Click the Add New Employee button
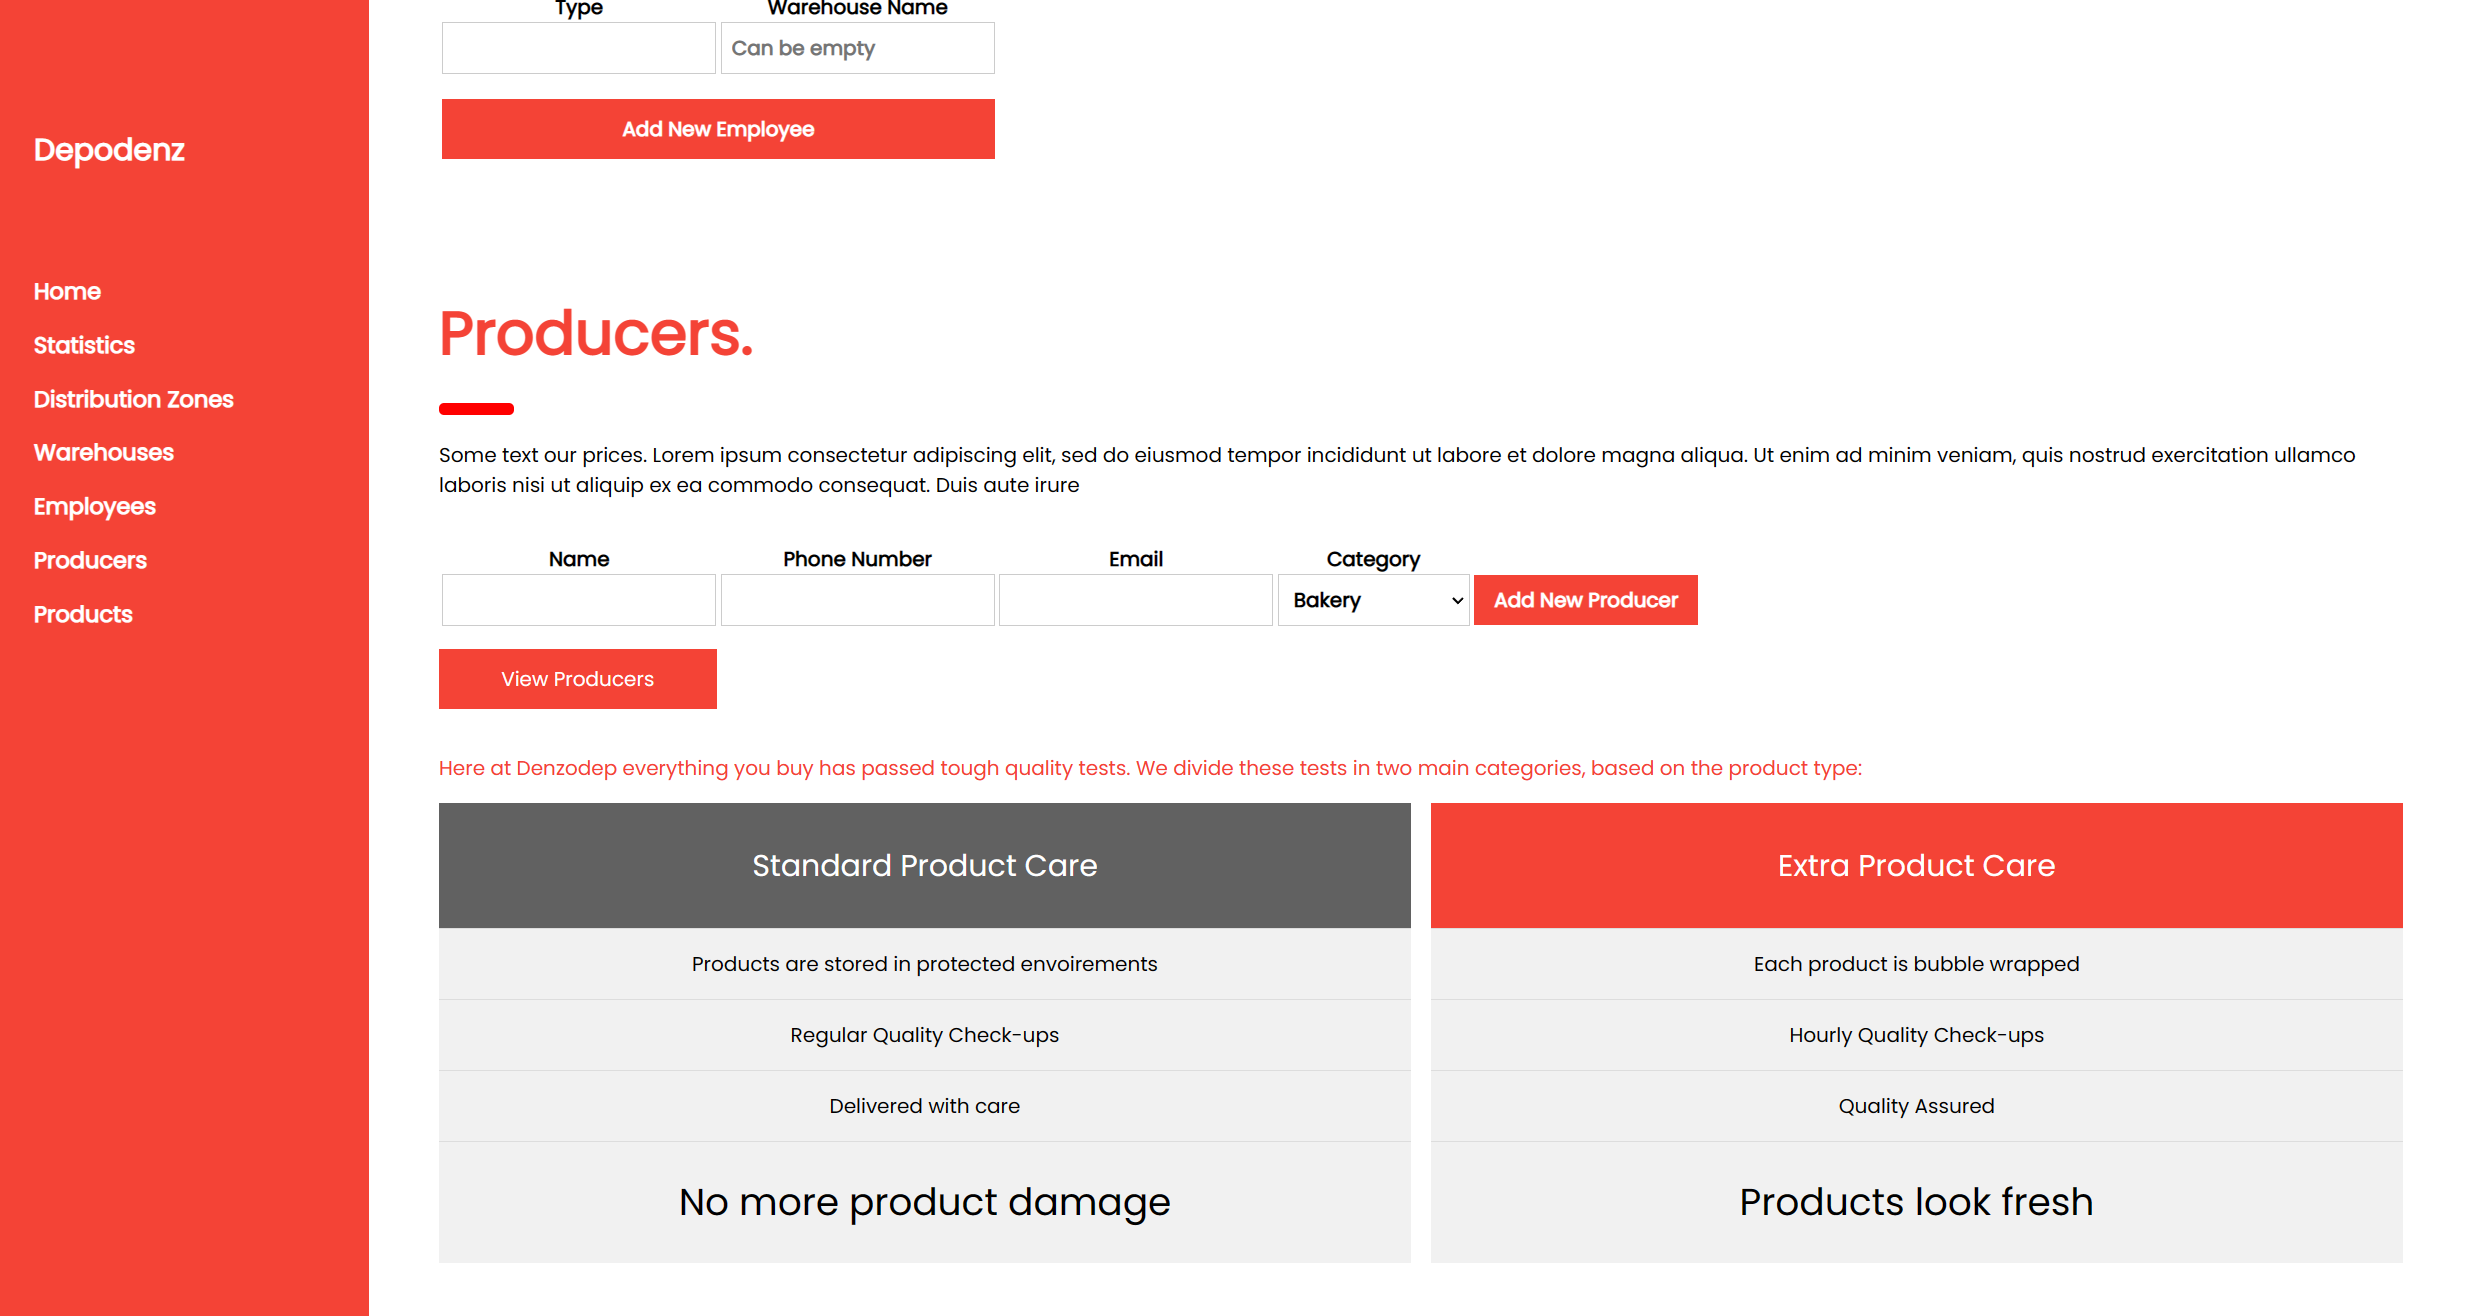The height and width of the screenshot is (1316, 2472). pyautogui.click(x=717, y=129)
